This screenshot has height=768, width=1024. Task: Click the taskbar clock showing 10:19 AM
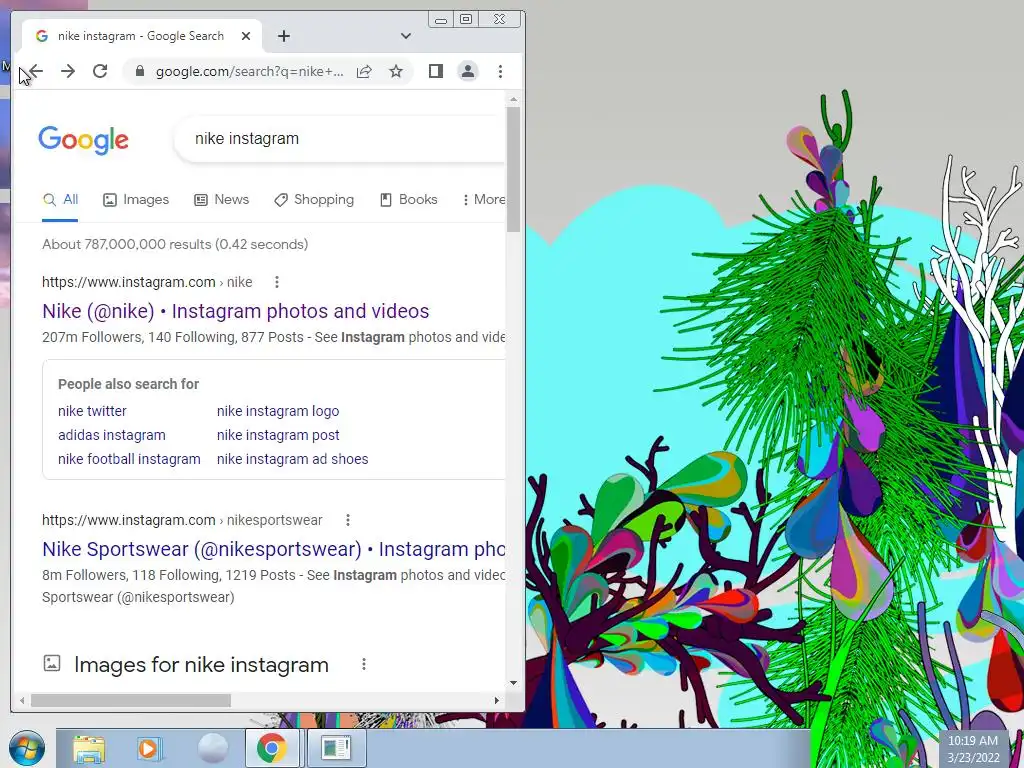click(x=973, y=749)
